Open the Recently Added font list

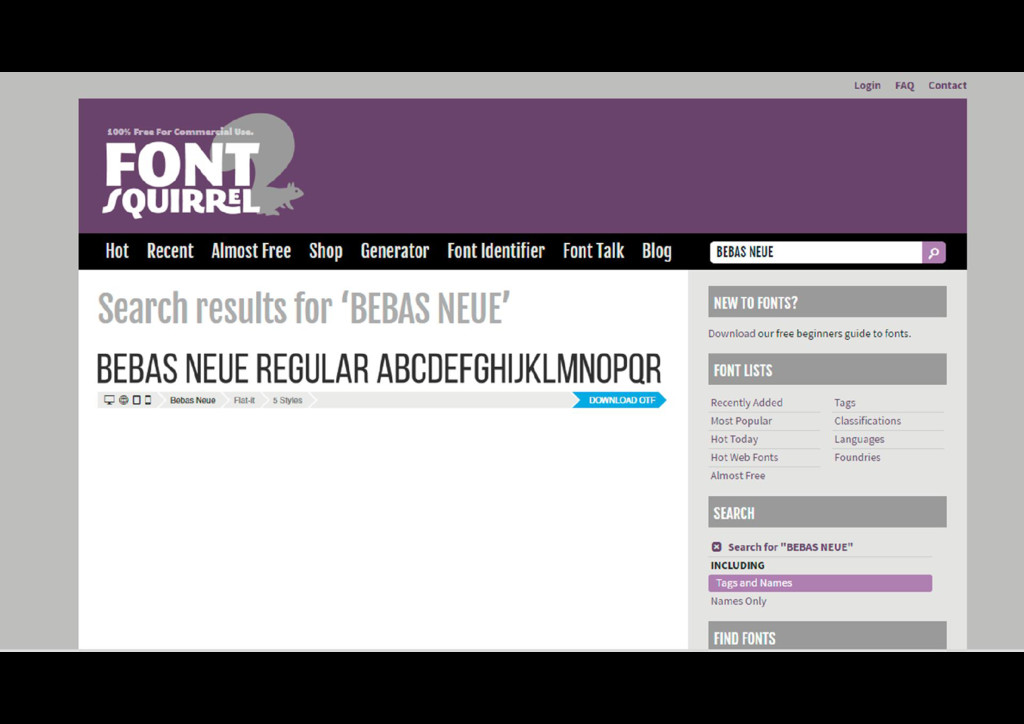click(746, 403)
